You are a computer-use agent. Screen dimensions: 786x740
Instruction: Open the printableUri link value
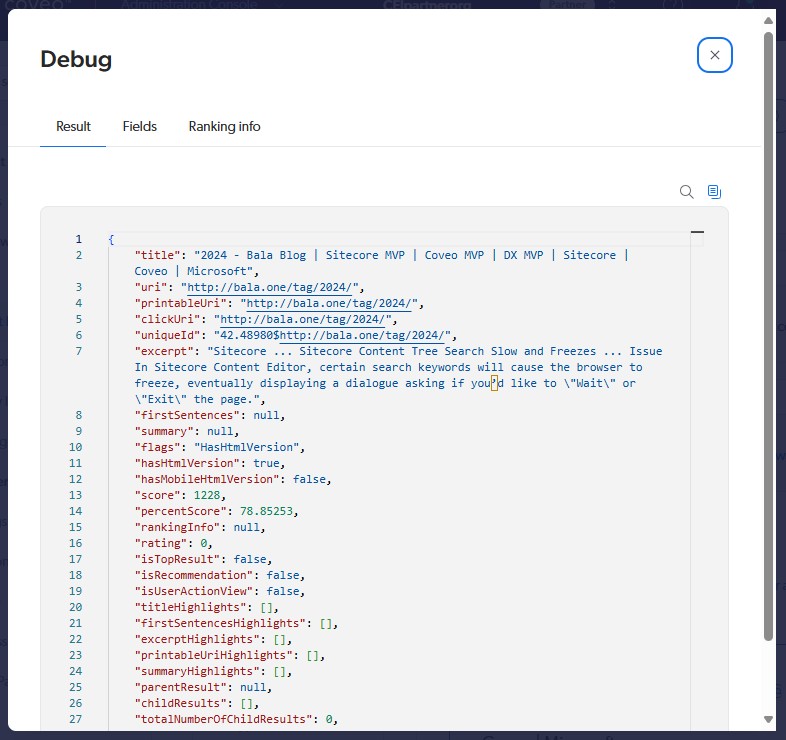pyautogui.click(x=329, y=303)
